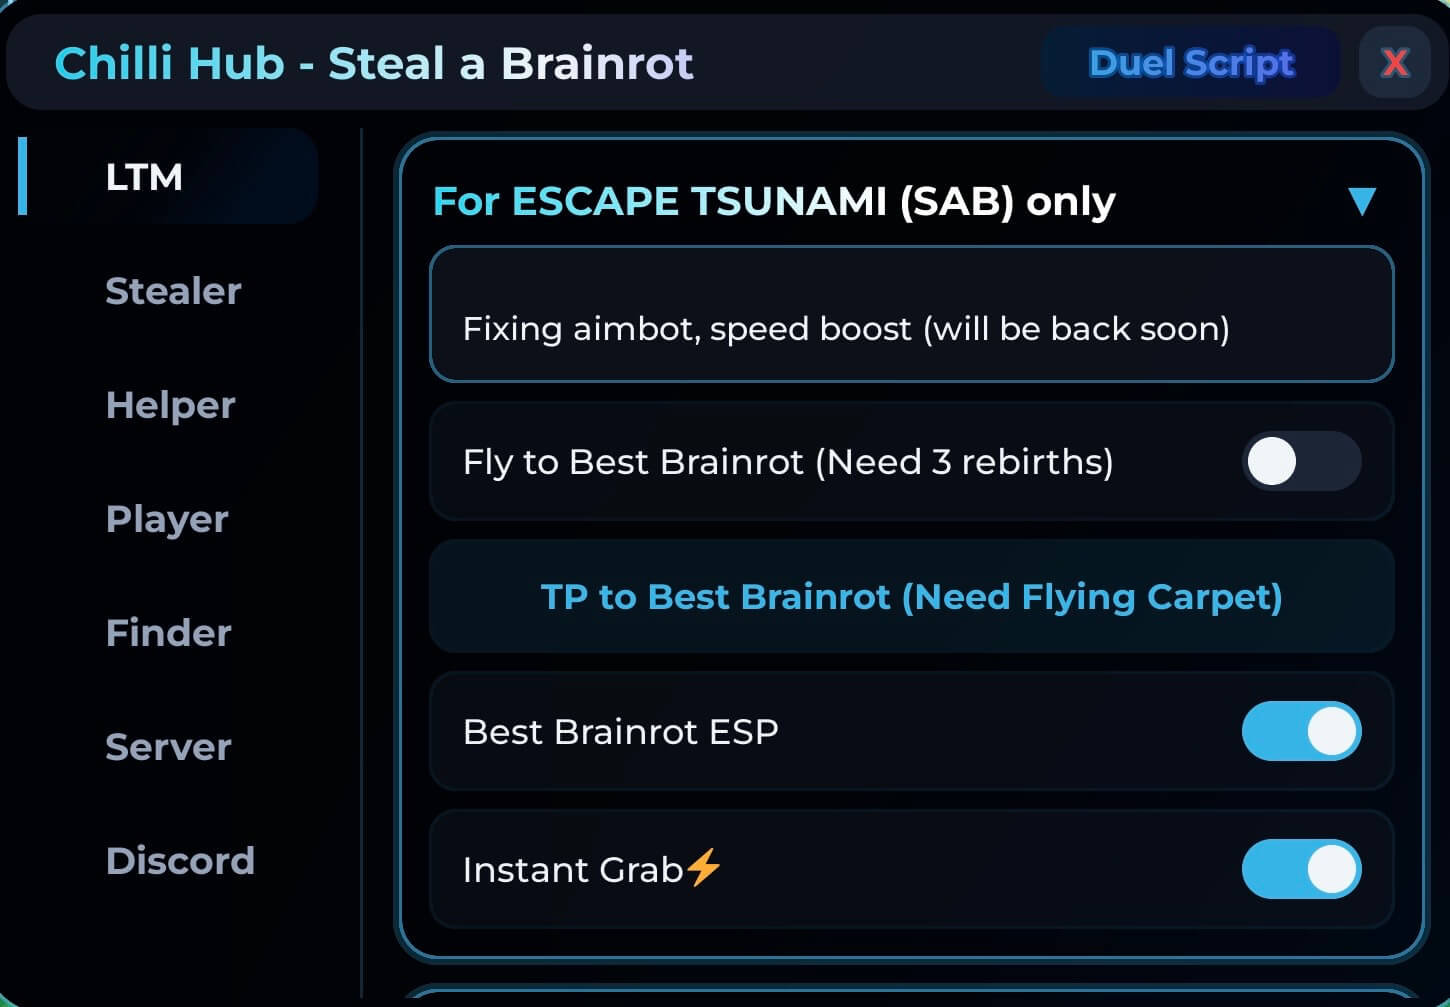Close the Chilli Hub window with red X
This screenshot has height=1007, width=1450.
point(1394,63)
